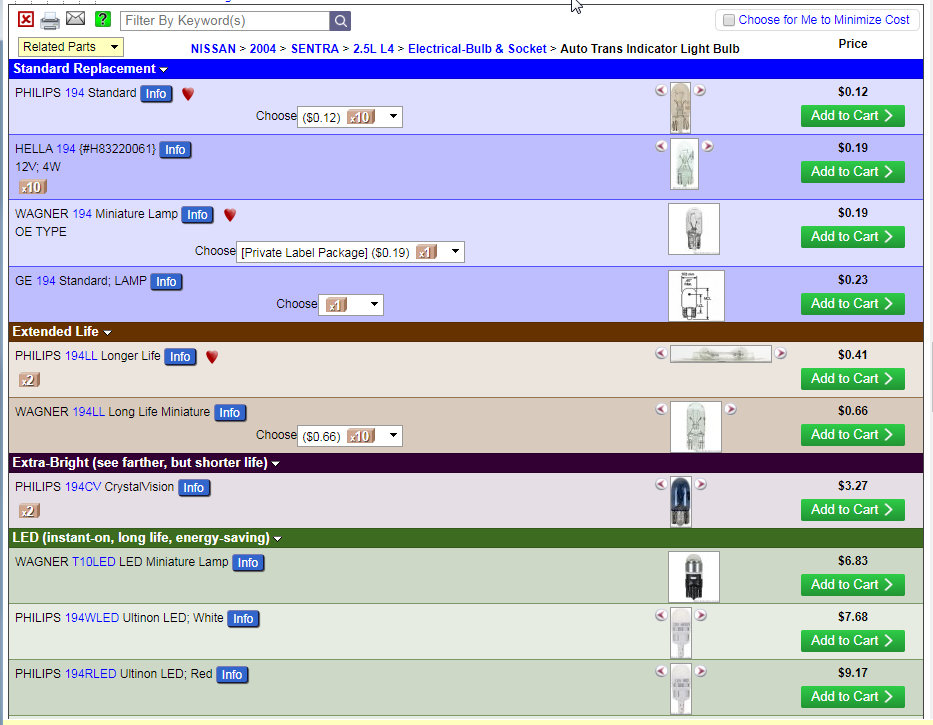Open the green question mark help icon

pyautogui.click(x=102, y=19)
